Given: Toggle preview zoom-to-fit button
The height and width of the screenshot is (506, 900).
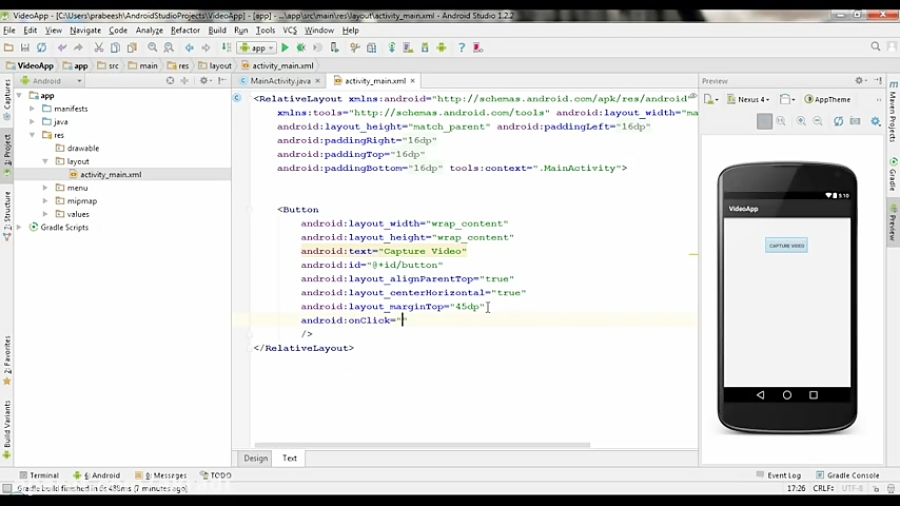Looking at the screenshot, I should (765, 121).
